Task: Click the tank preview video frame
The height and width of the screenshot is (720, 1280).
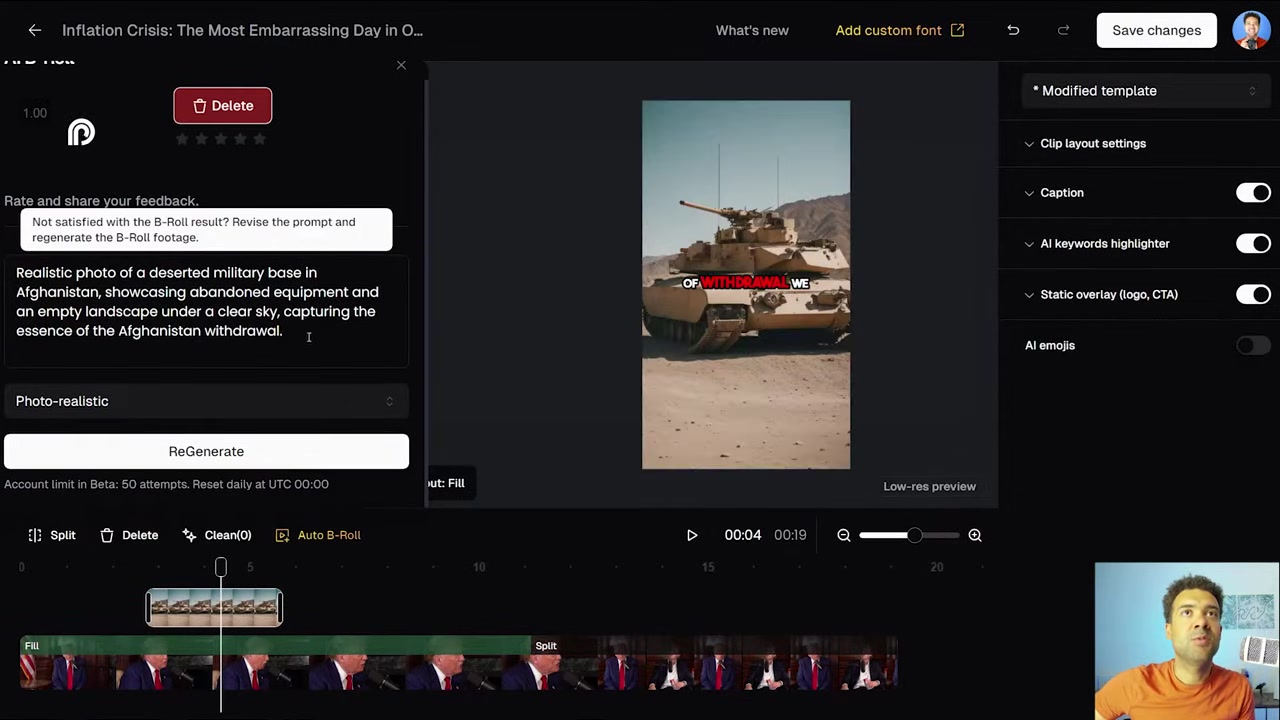Action: [x=746, y=284]
